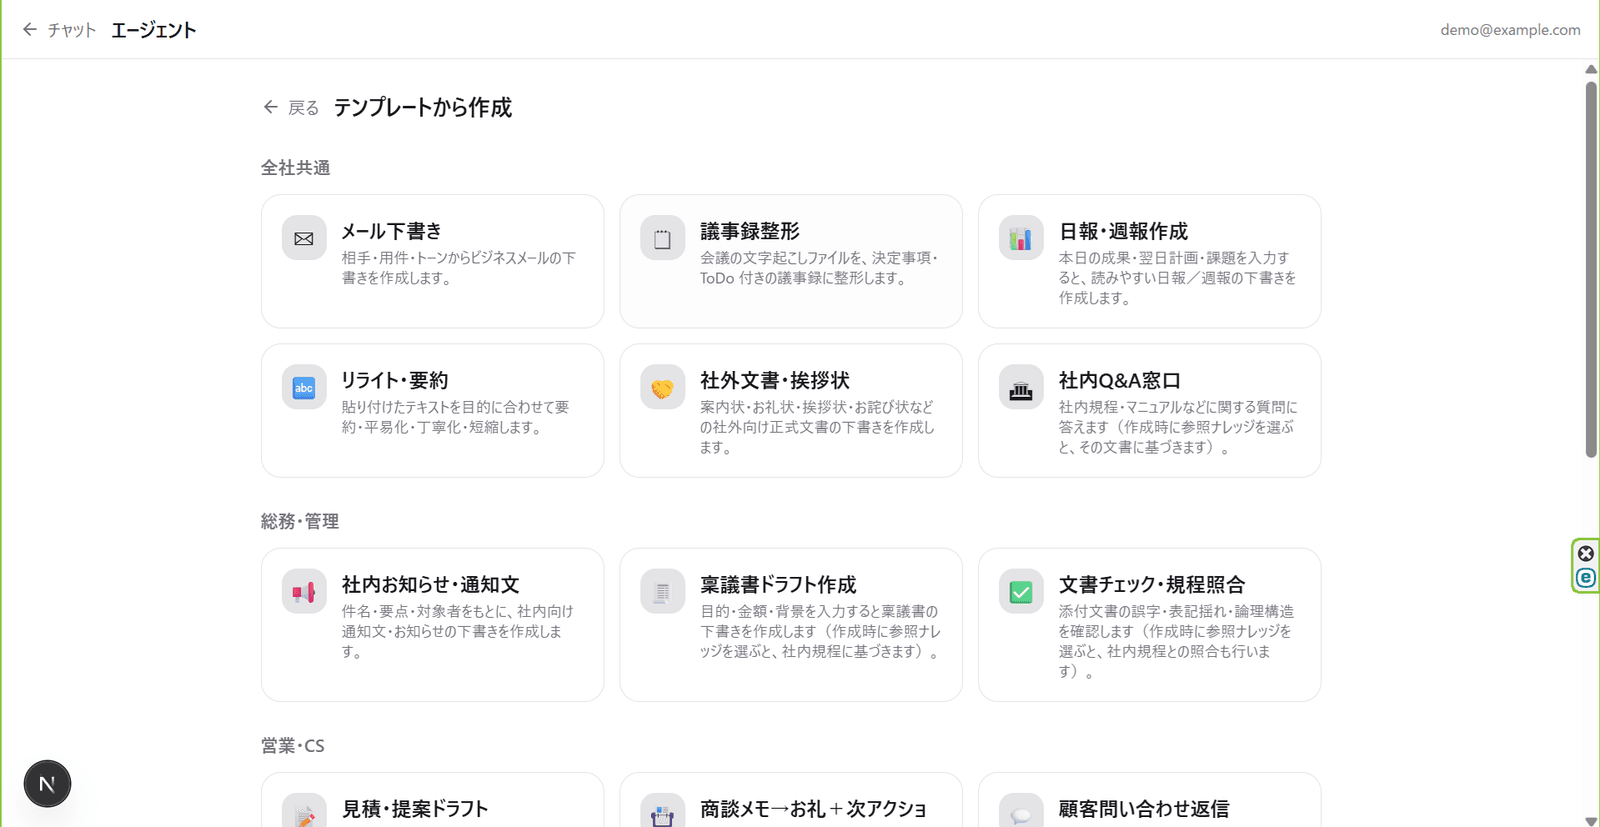Click the envelope icon on メール下書き card
Image resolution: width=1600 pixels, height=827 pixels.
point(304,238)
